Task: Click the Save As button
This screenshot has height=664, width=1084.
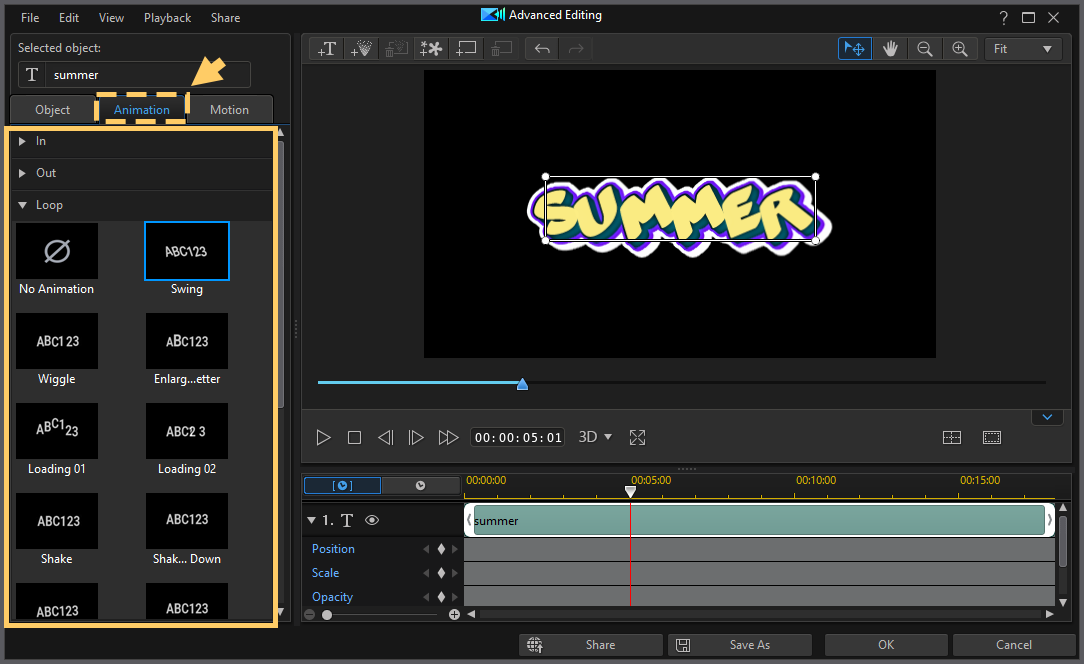Action: point(740,644)
